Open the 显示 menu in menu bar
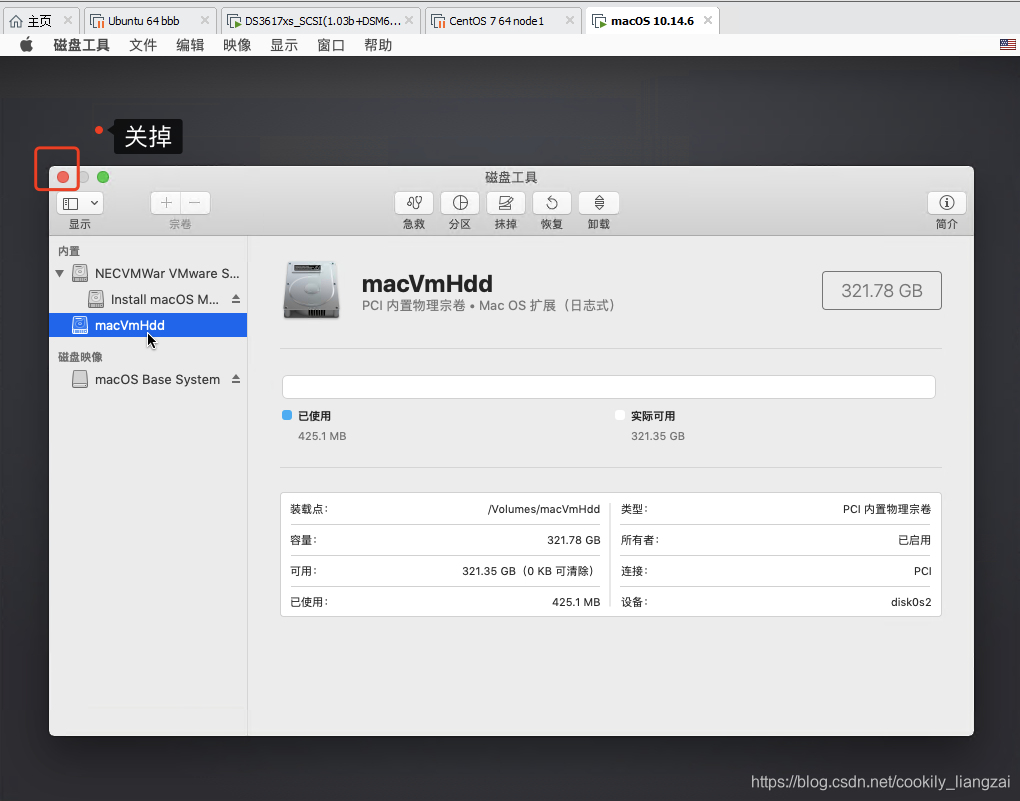 click(284, 45)
